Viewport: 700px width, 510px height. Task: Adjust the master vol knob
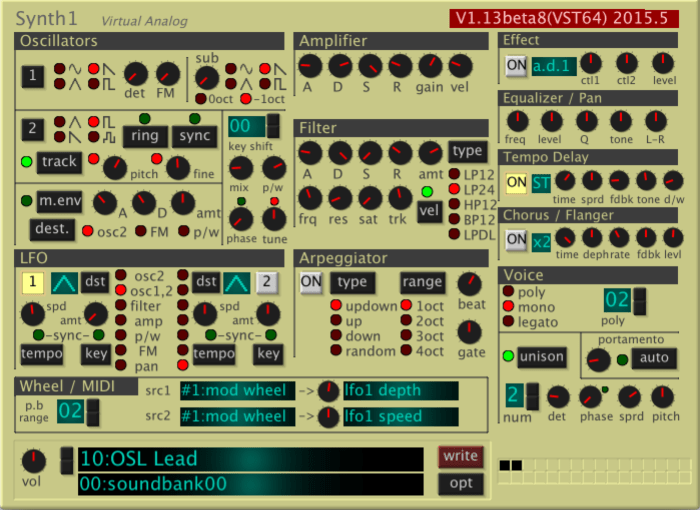[x=33, y=461]
